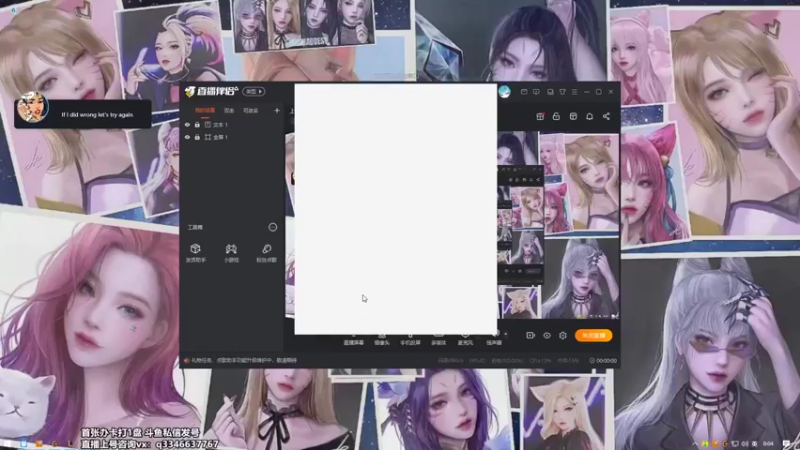Toggle the lock icon on the 全屏 1 row

pyautogui.click(x=197, y=137)
